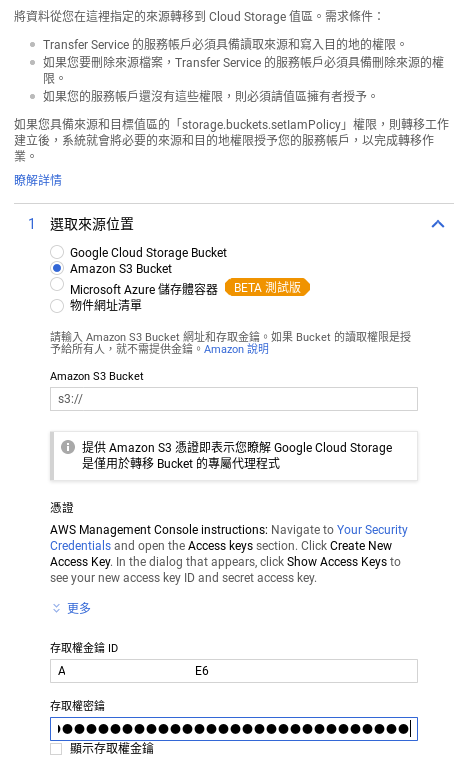The width and height of the screenshot is (472, 760).
Task: Click the Credentials link text on the second line
Action: [80, 546]
